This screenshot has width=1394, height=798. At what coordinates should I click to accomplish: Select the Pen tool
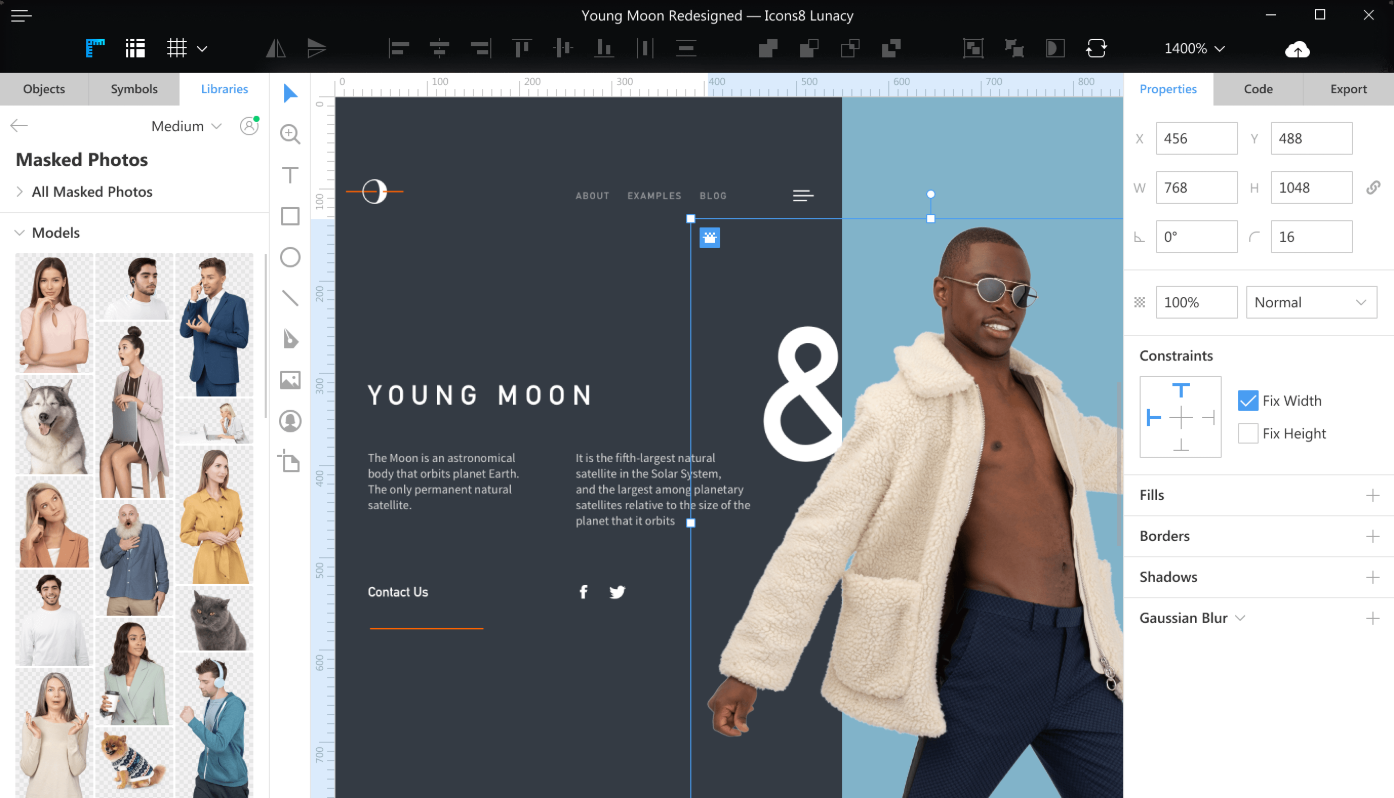pos(290,339)
